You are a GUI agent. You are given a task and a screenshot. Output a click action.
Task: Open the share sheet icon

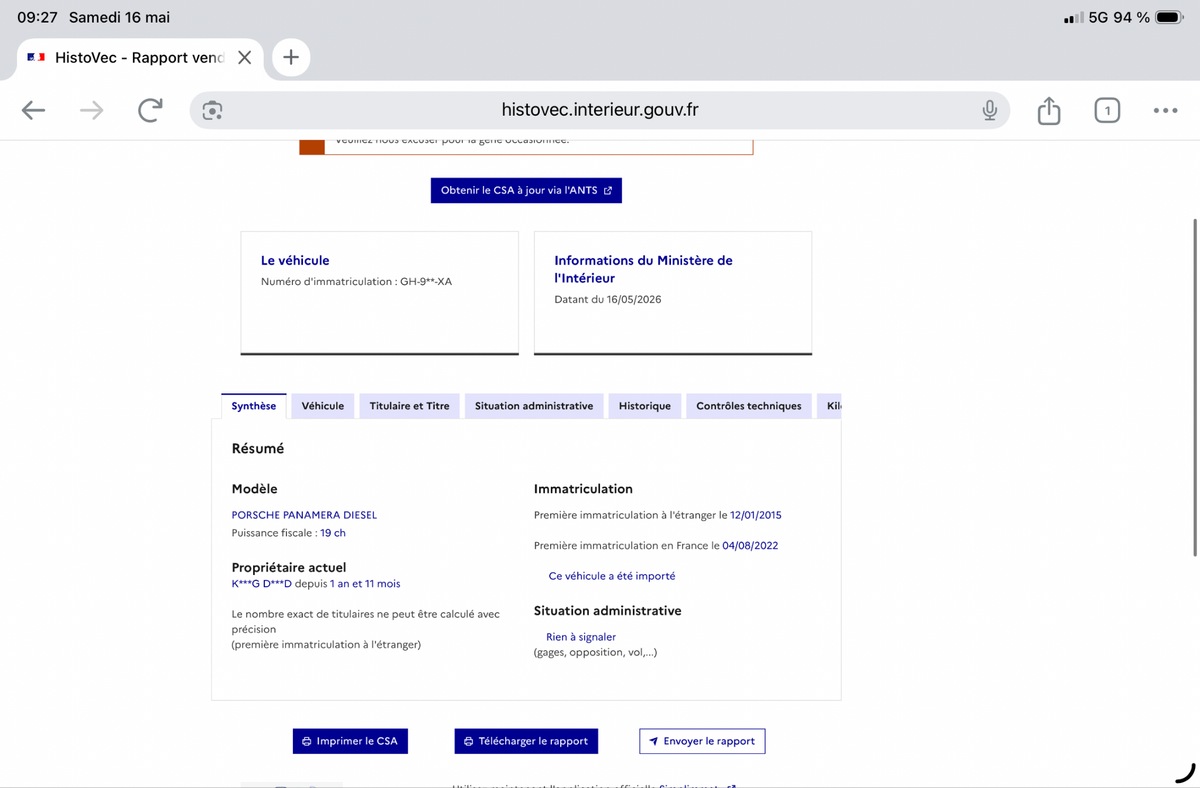point(1048,110)
